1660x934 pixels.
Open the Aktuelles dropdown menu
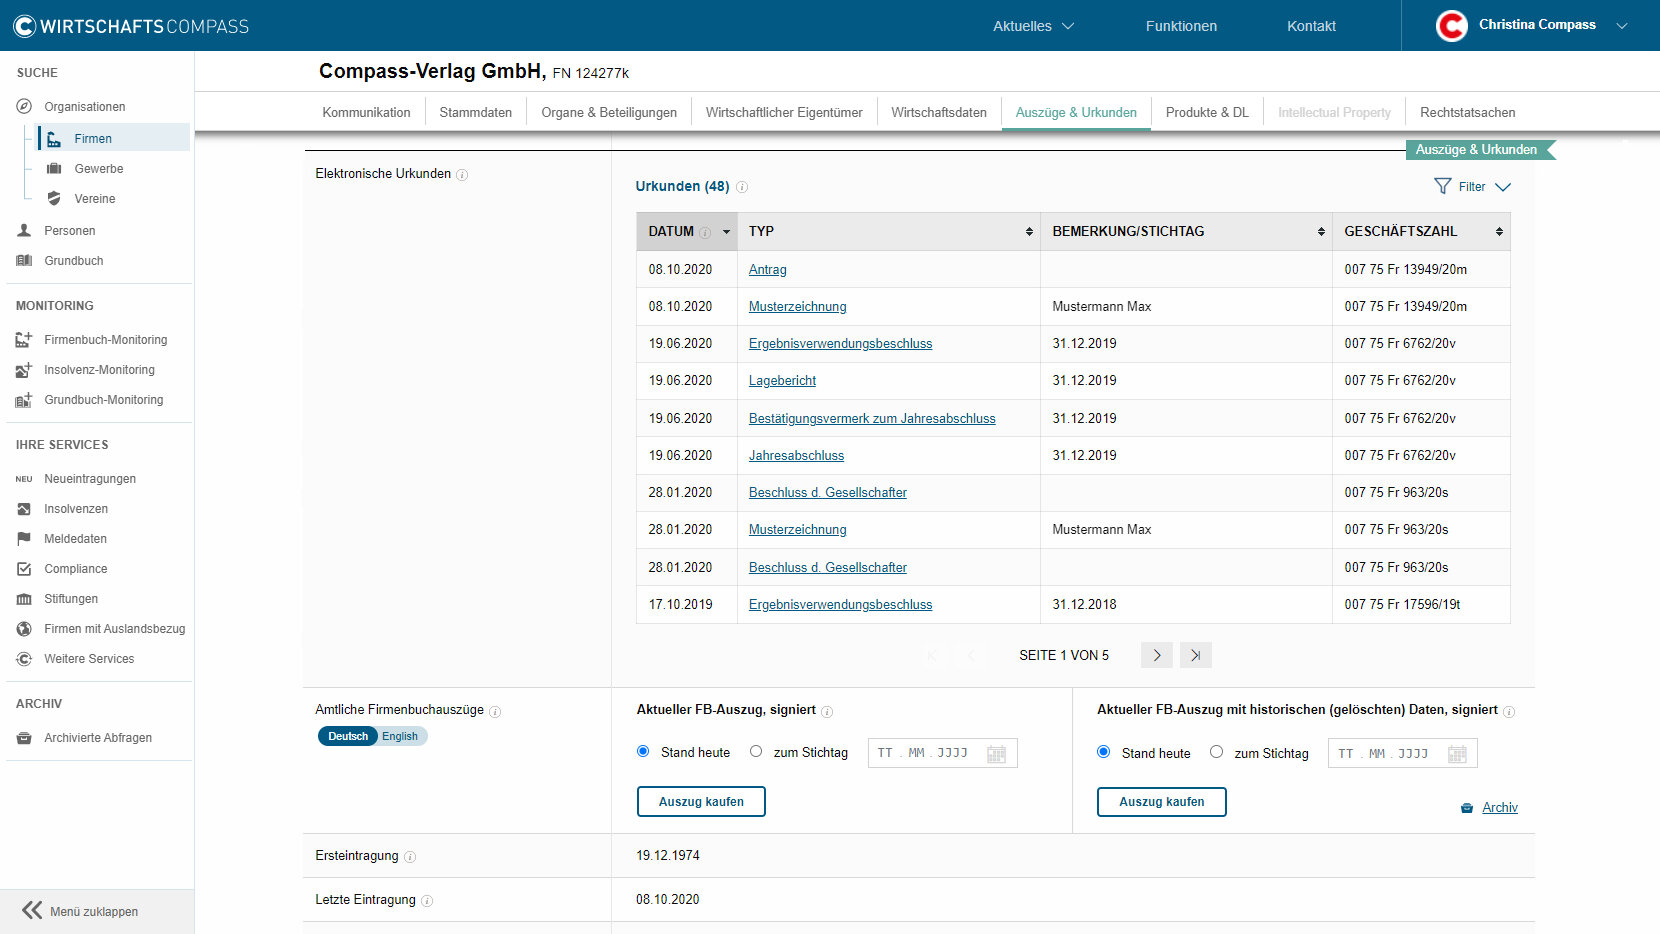(x=1033, y=26)
